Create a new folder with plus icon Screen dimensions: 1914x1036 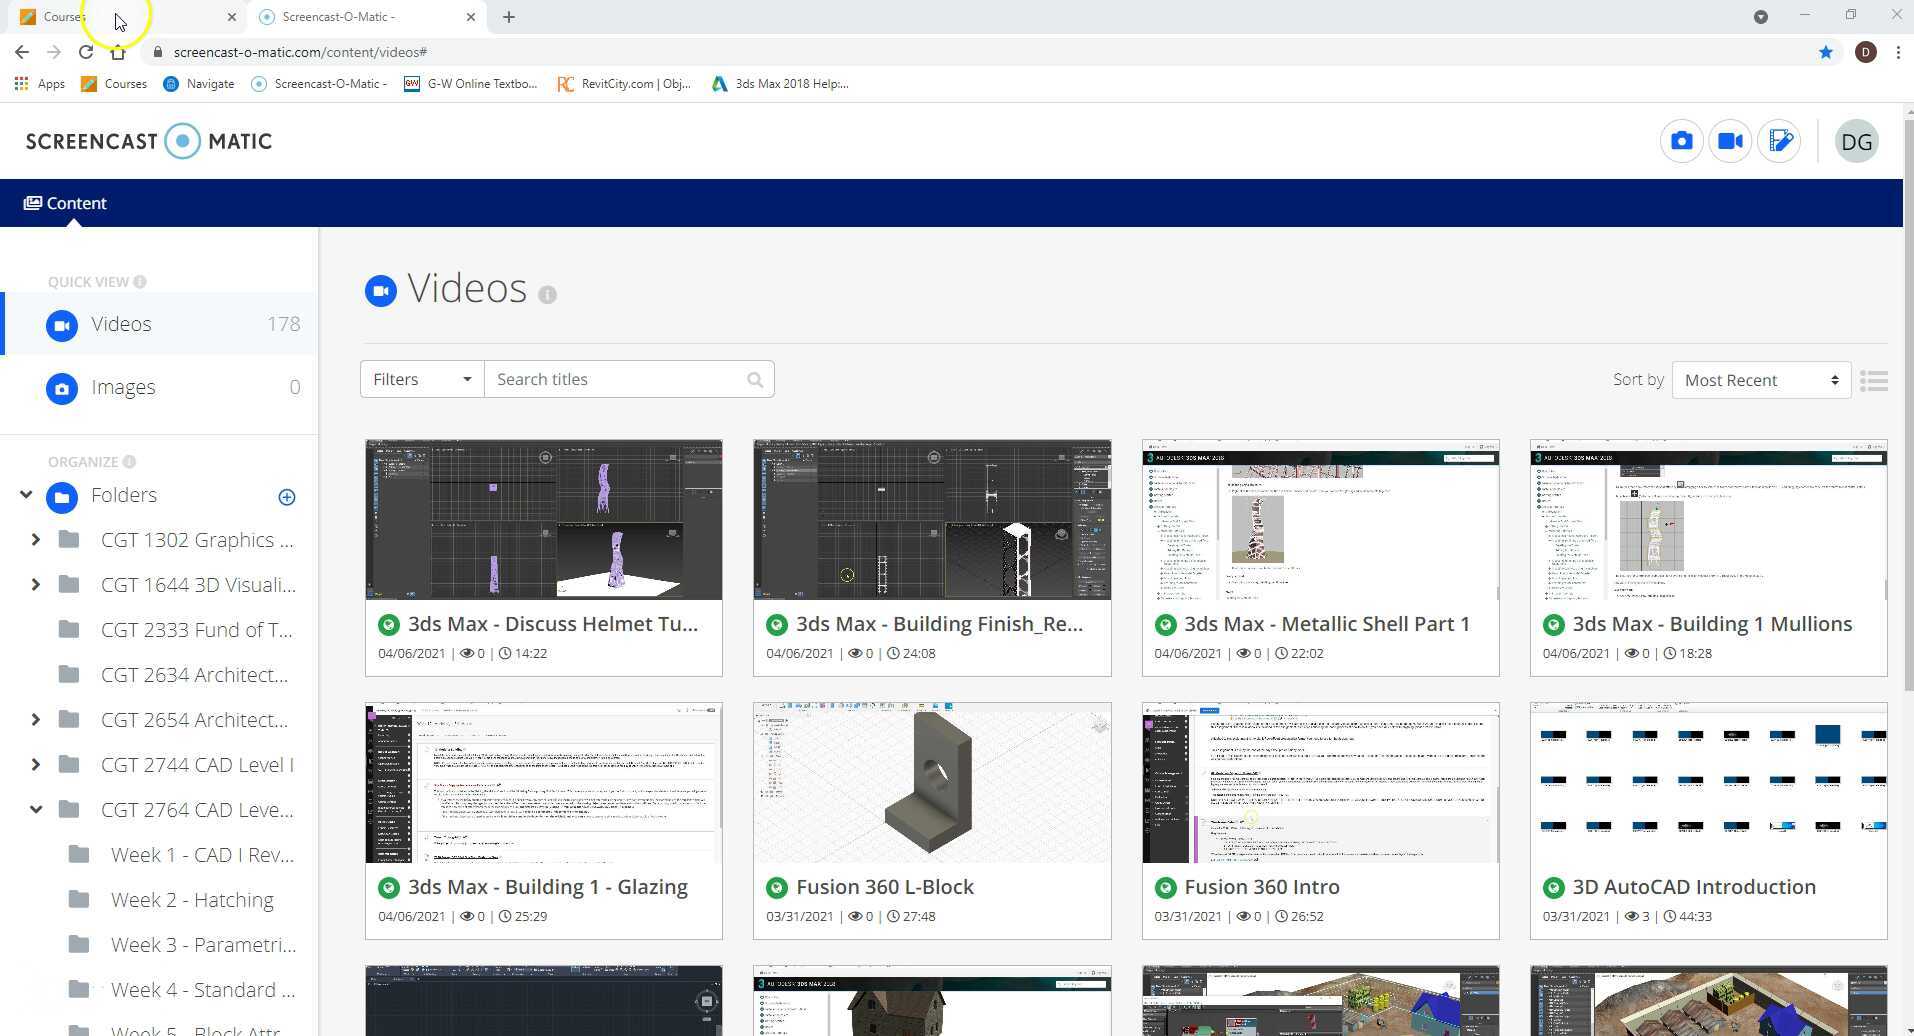click(286, 496)
